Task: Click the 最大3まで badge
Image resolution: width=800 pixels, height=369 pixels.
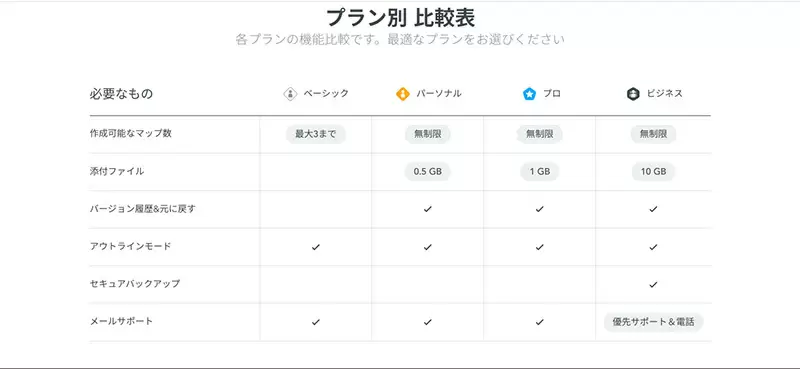Action: [315, 134]
